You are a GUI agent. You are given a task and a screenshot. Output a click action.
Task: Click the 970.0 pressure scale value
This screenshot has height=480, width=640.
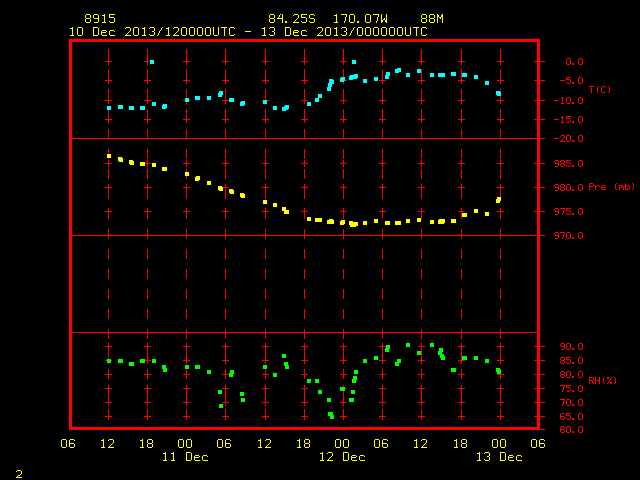pyautogui.click(x=569, y=236)
